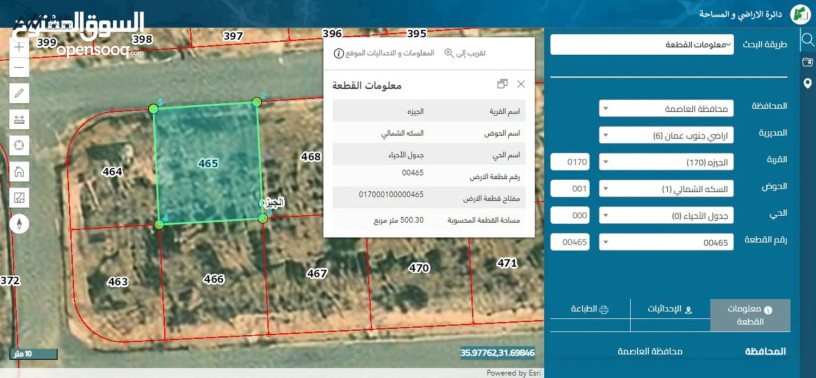Click neighborhood code field 000
This screenshot has height=378, width=816.
[570, 215]
